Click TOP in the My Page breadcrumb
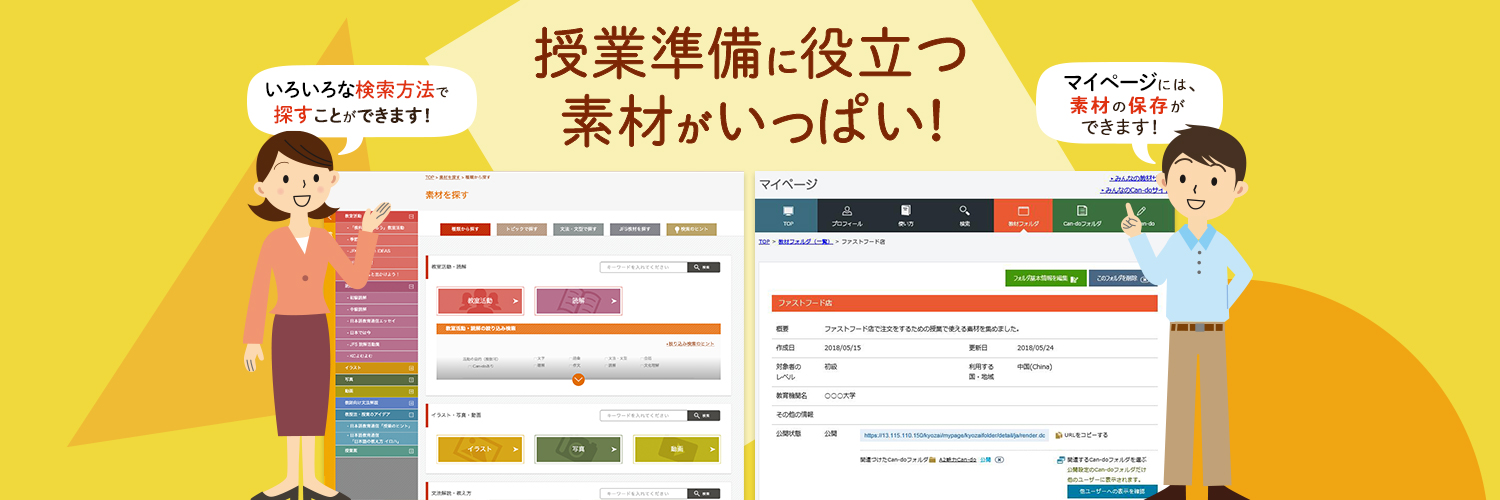1500x500 pixels. click(764, 242)
